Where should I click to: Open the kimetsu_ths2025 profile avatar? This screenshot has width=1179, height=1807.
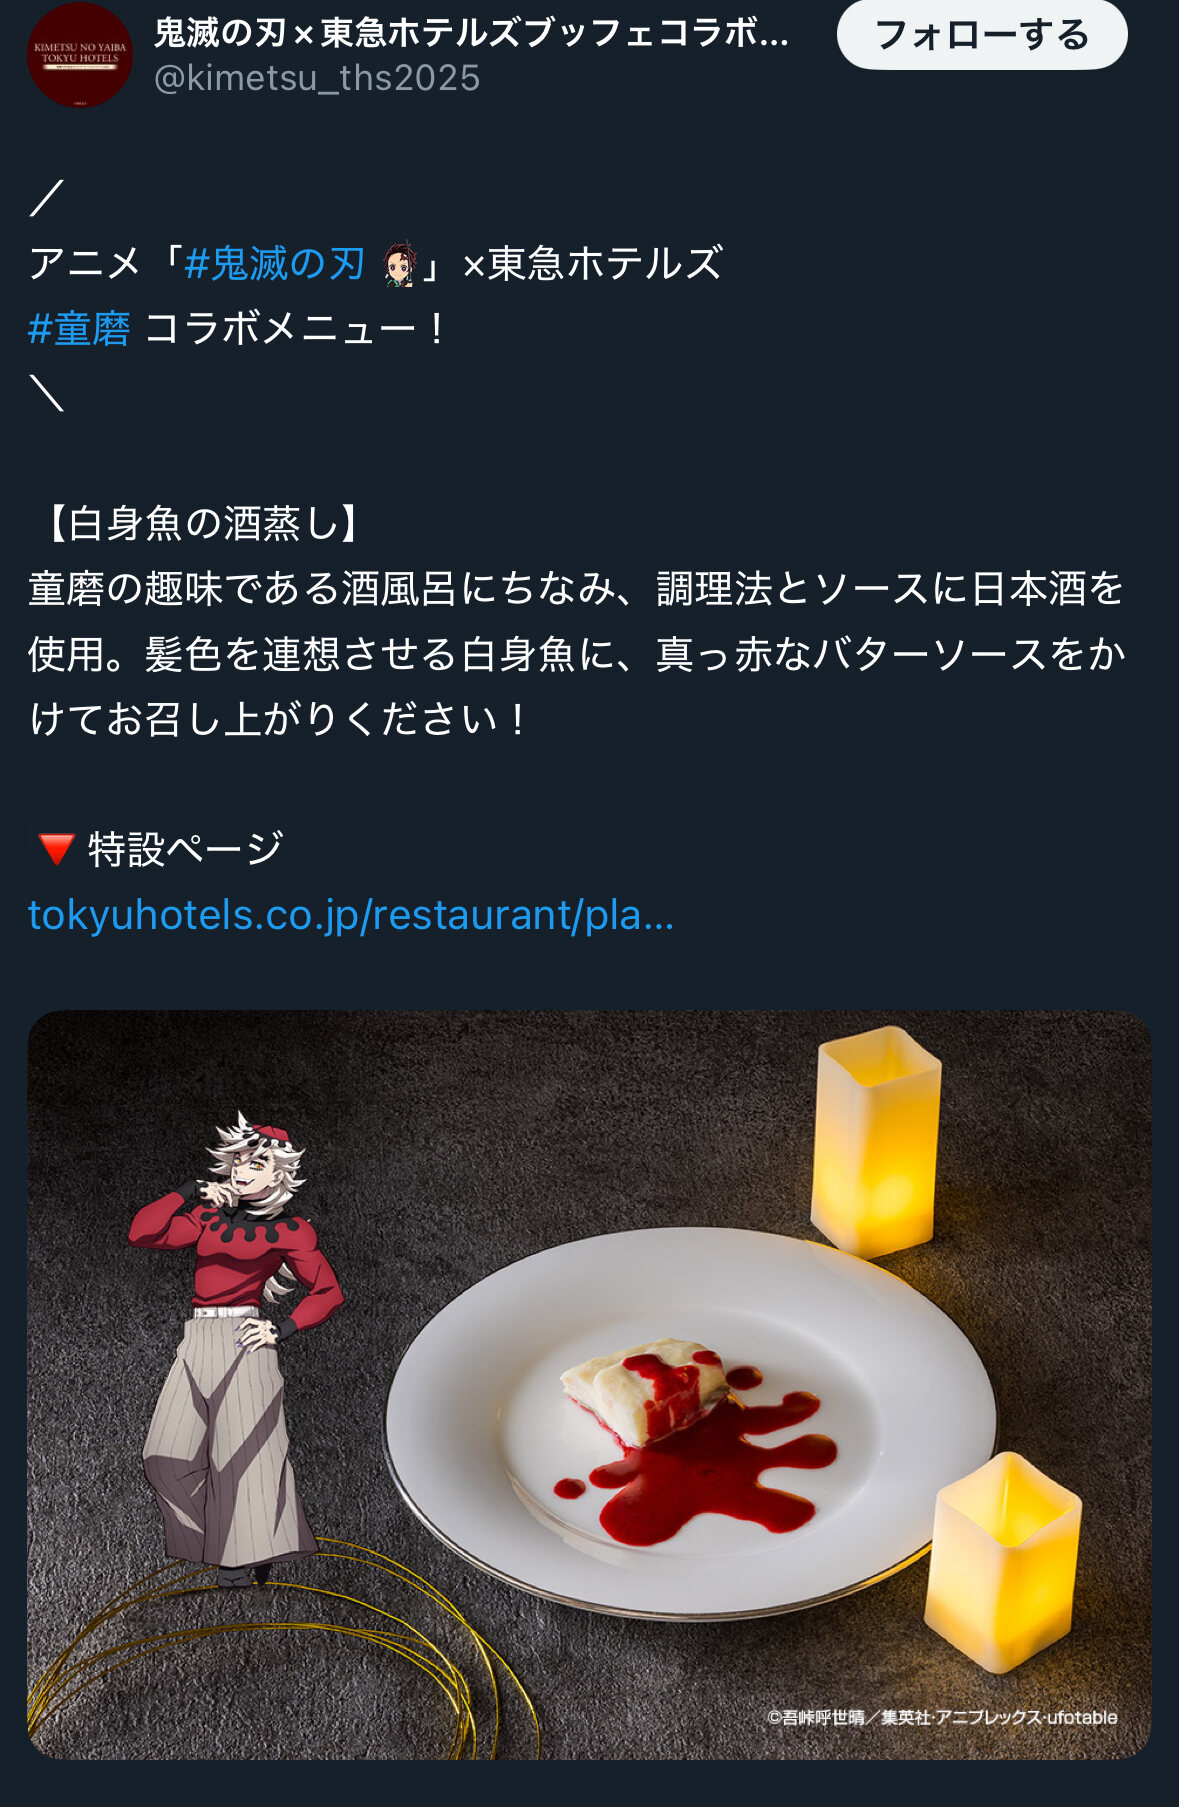79,54
